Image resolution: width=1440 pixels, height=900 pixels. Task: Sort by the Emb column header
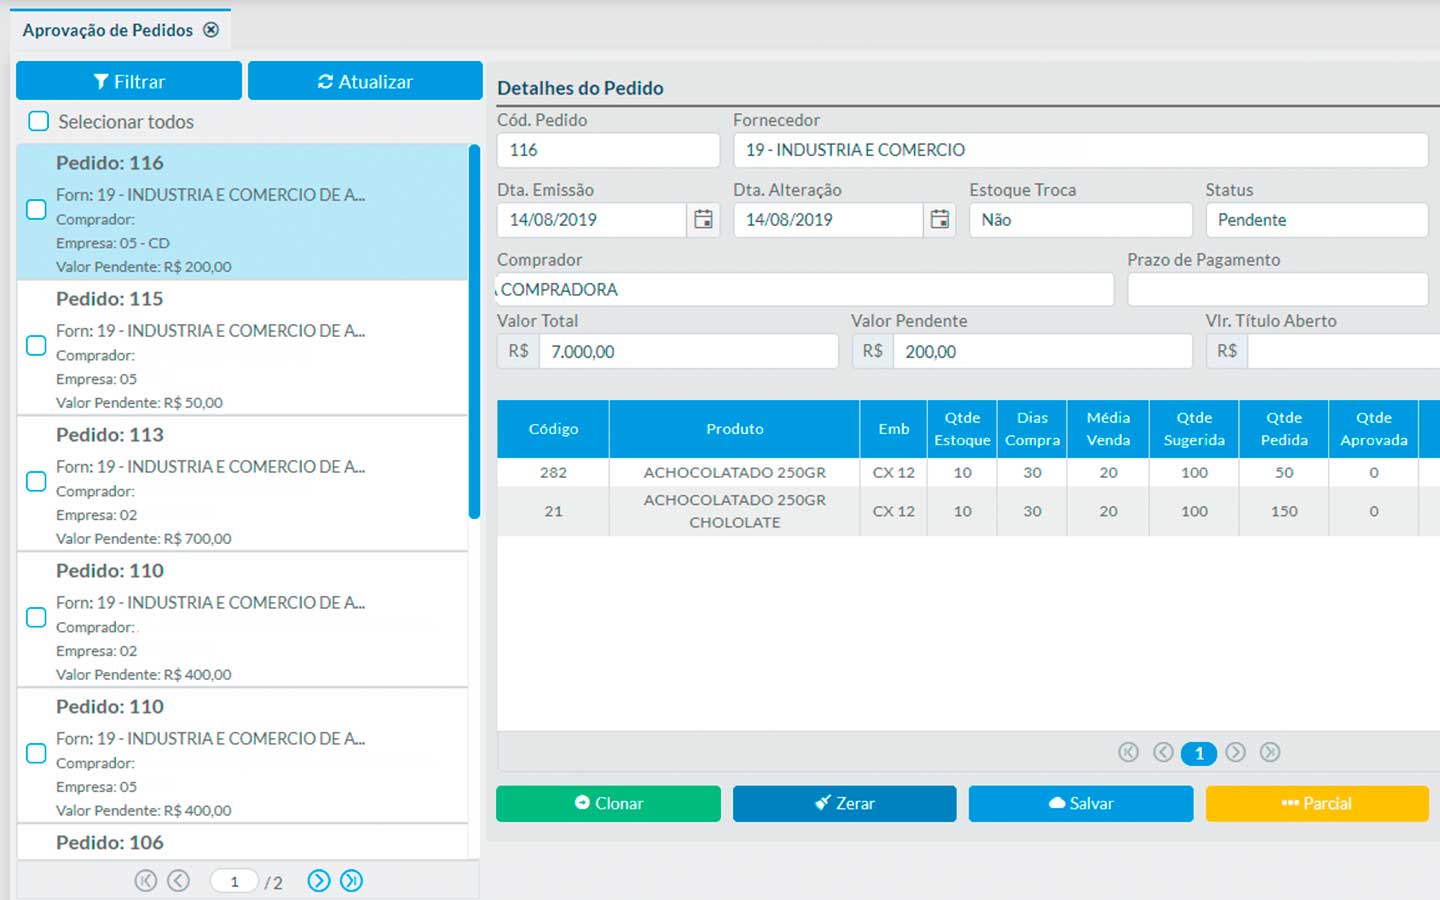(x=893, y=429)
